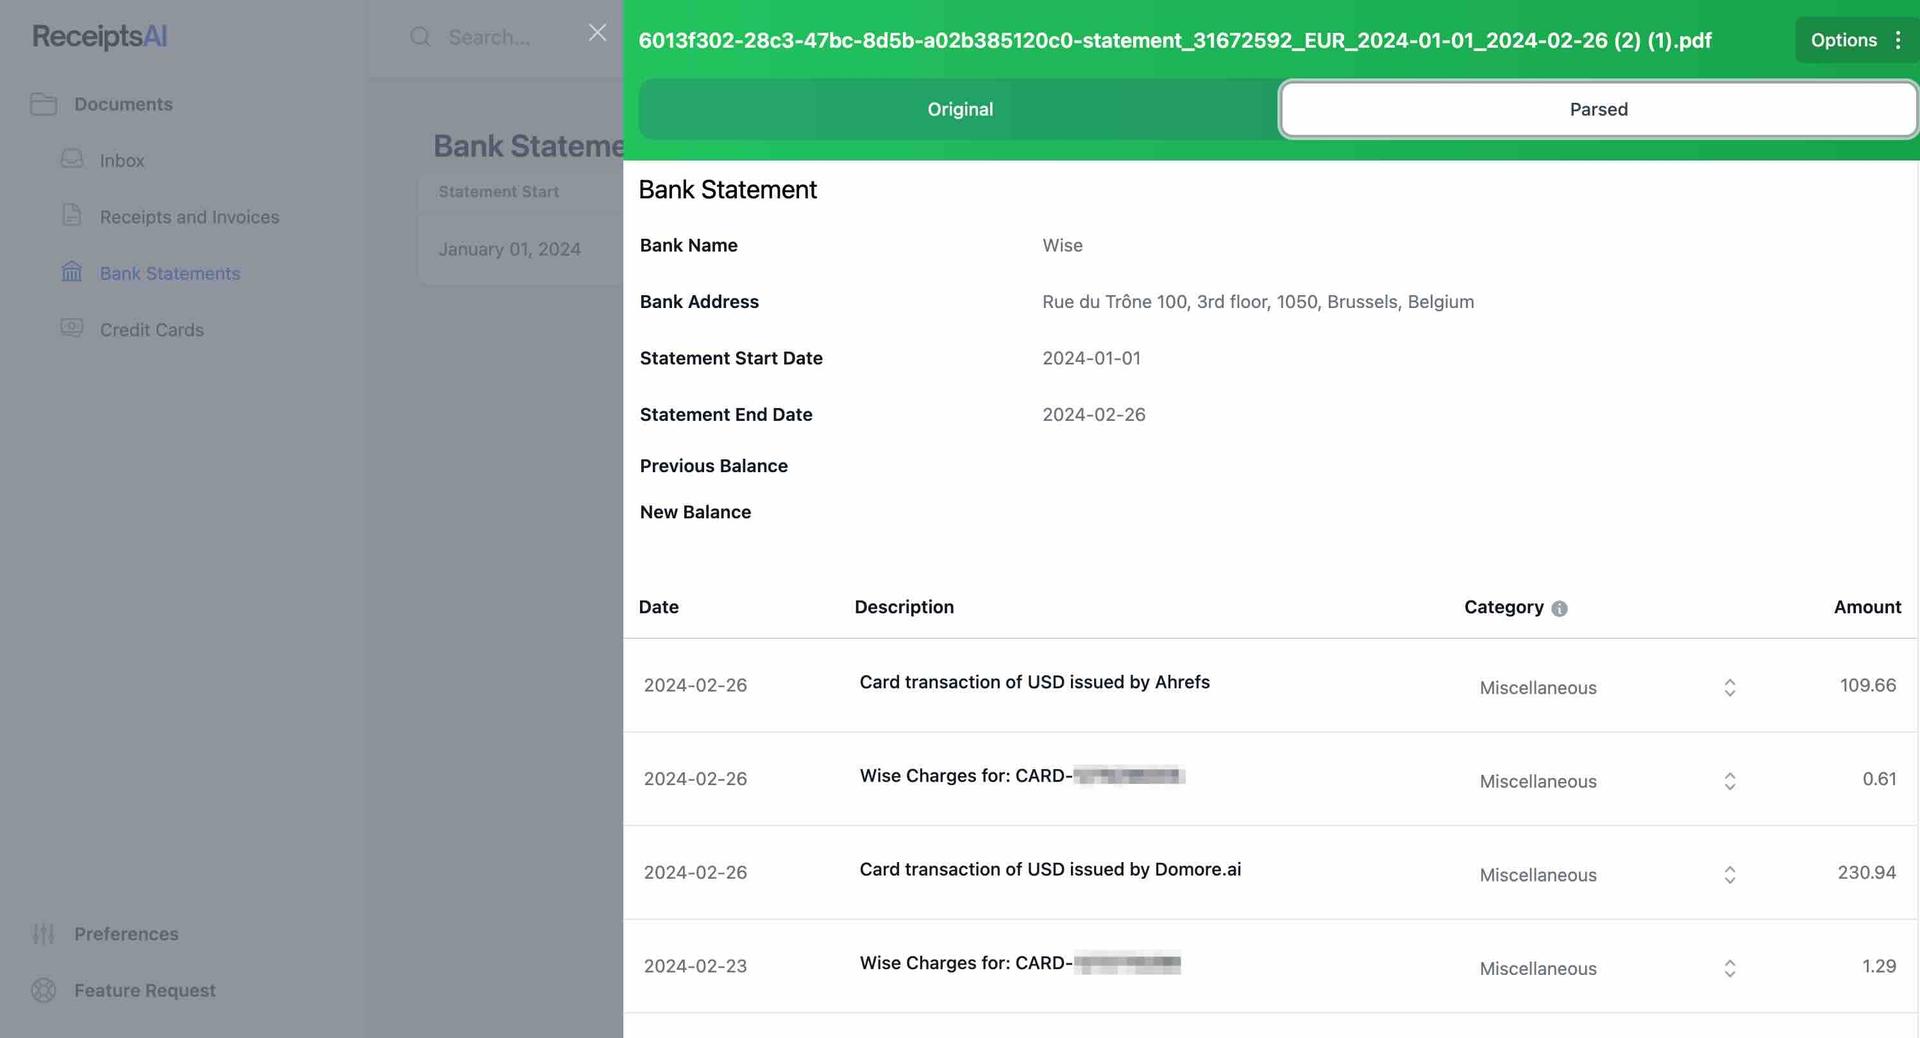The width and height of the screenshot is (1920, 1038).
Task: Click the Bank Statement panel heading
Action: [728, 190]
